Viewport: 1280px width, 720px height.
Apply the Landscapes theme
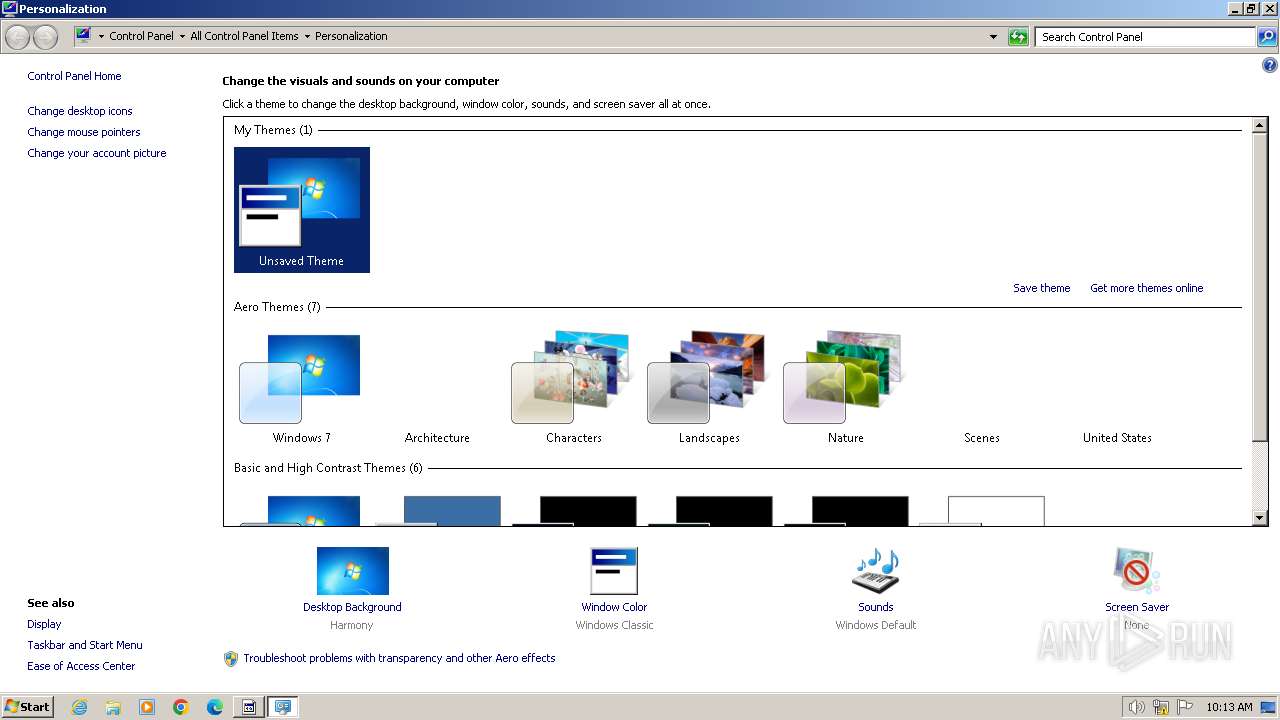point(709,389)
